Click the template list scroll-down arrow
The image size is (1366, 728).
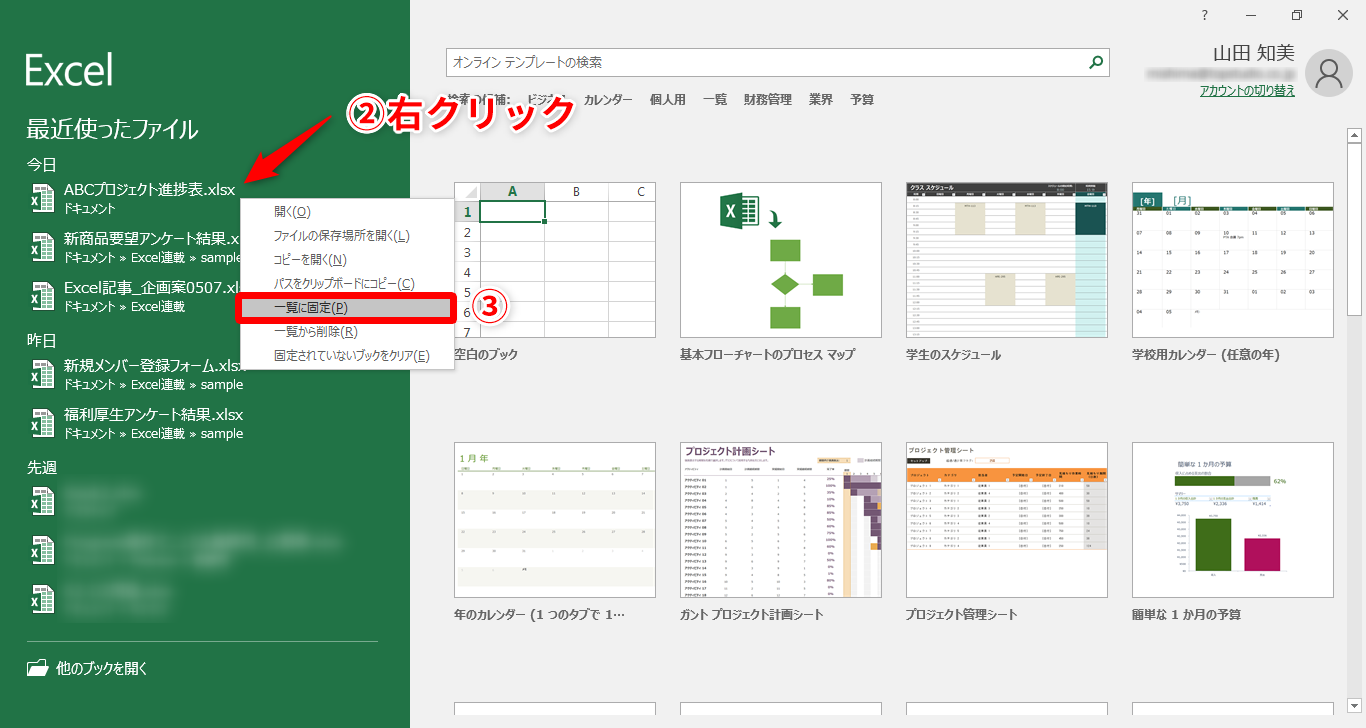[1355, 706]
